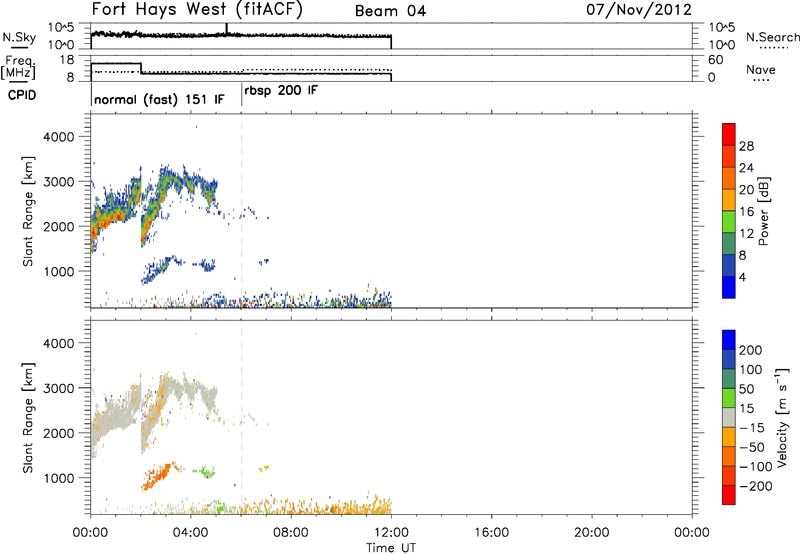Click the 'N.Sky' axis label
Viewport: 800px width, 554px height.
point(19,37)
